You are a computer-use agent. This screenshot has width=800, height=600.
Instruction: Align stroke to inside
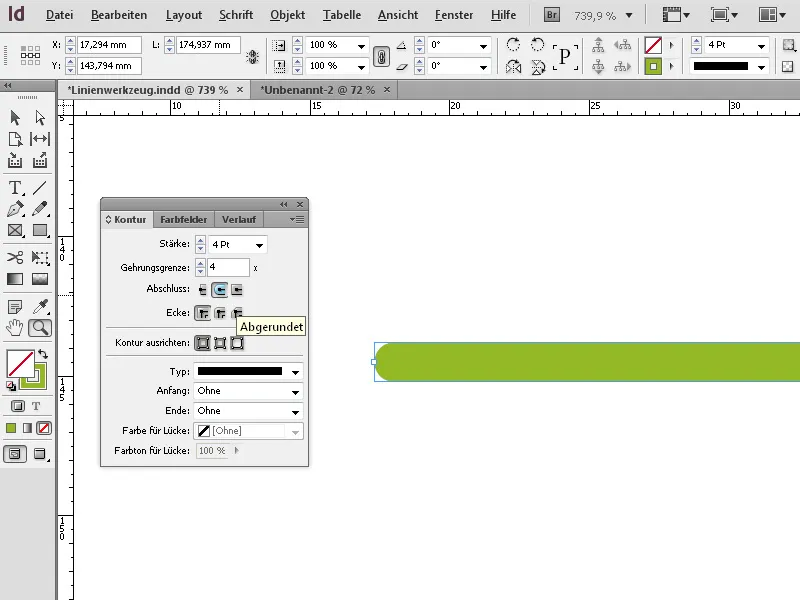[220, 343]
